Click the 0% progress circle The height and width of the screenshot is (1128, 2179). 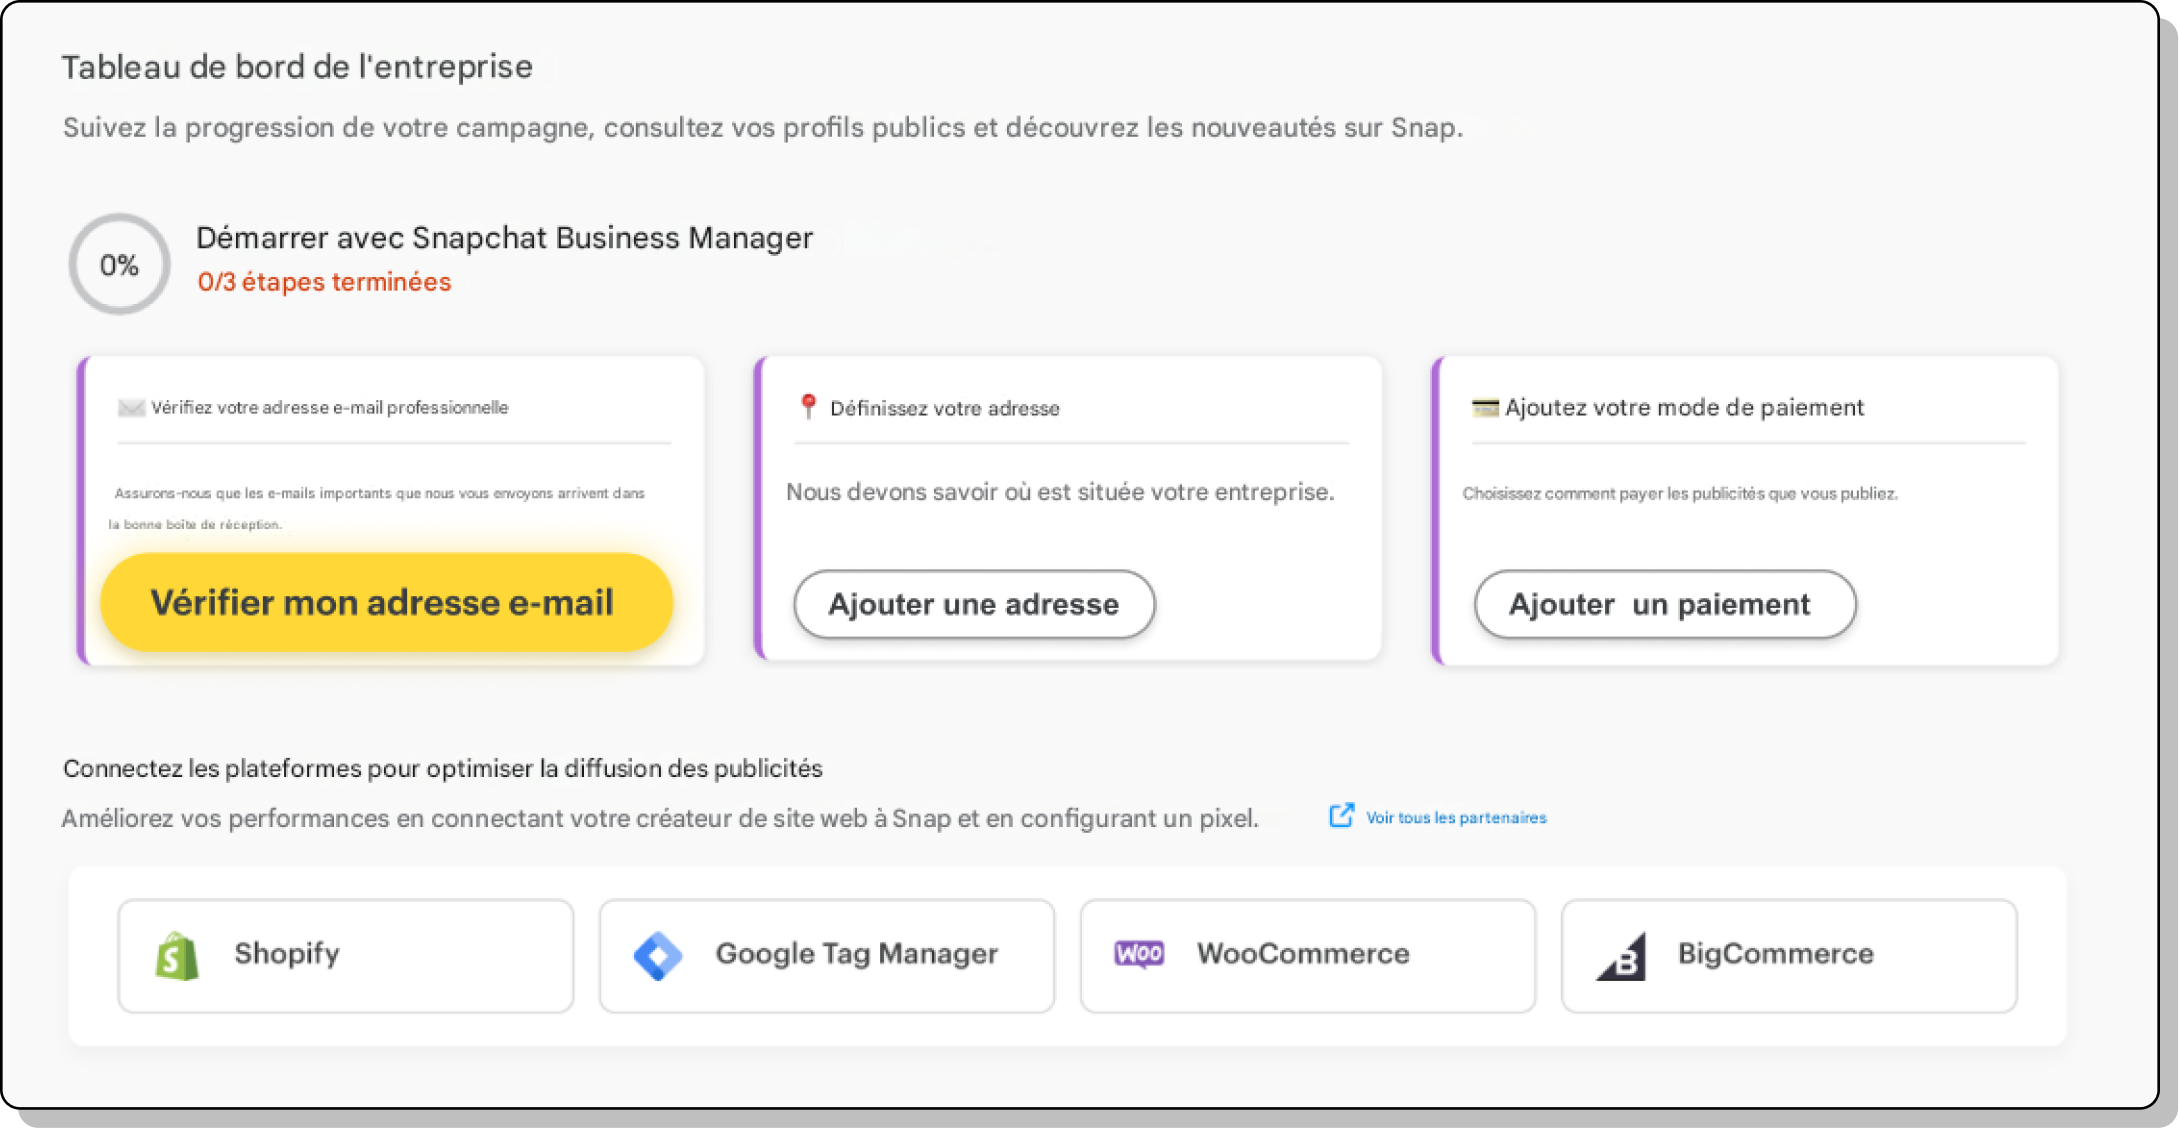[x=119, y=264]
